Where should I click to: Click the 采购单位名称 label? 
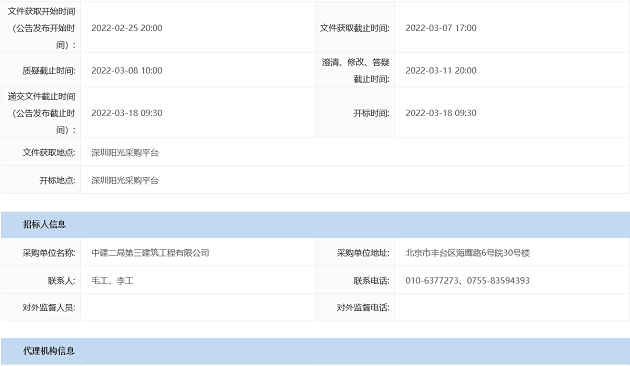click(49, 253)
